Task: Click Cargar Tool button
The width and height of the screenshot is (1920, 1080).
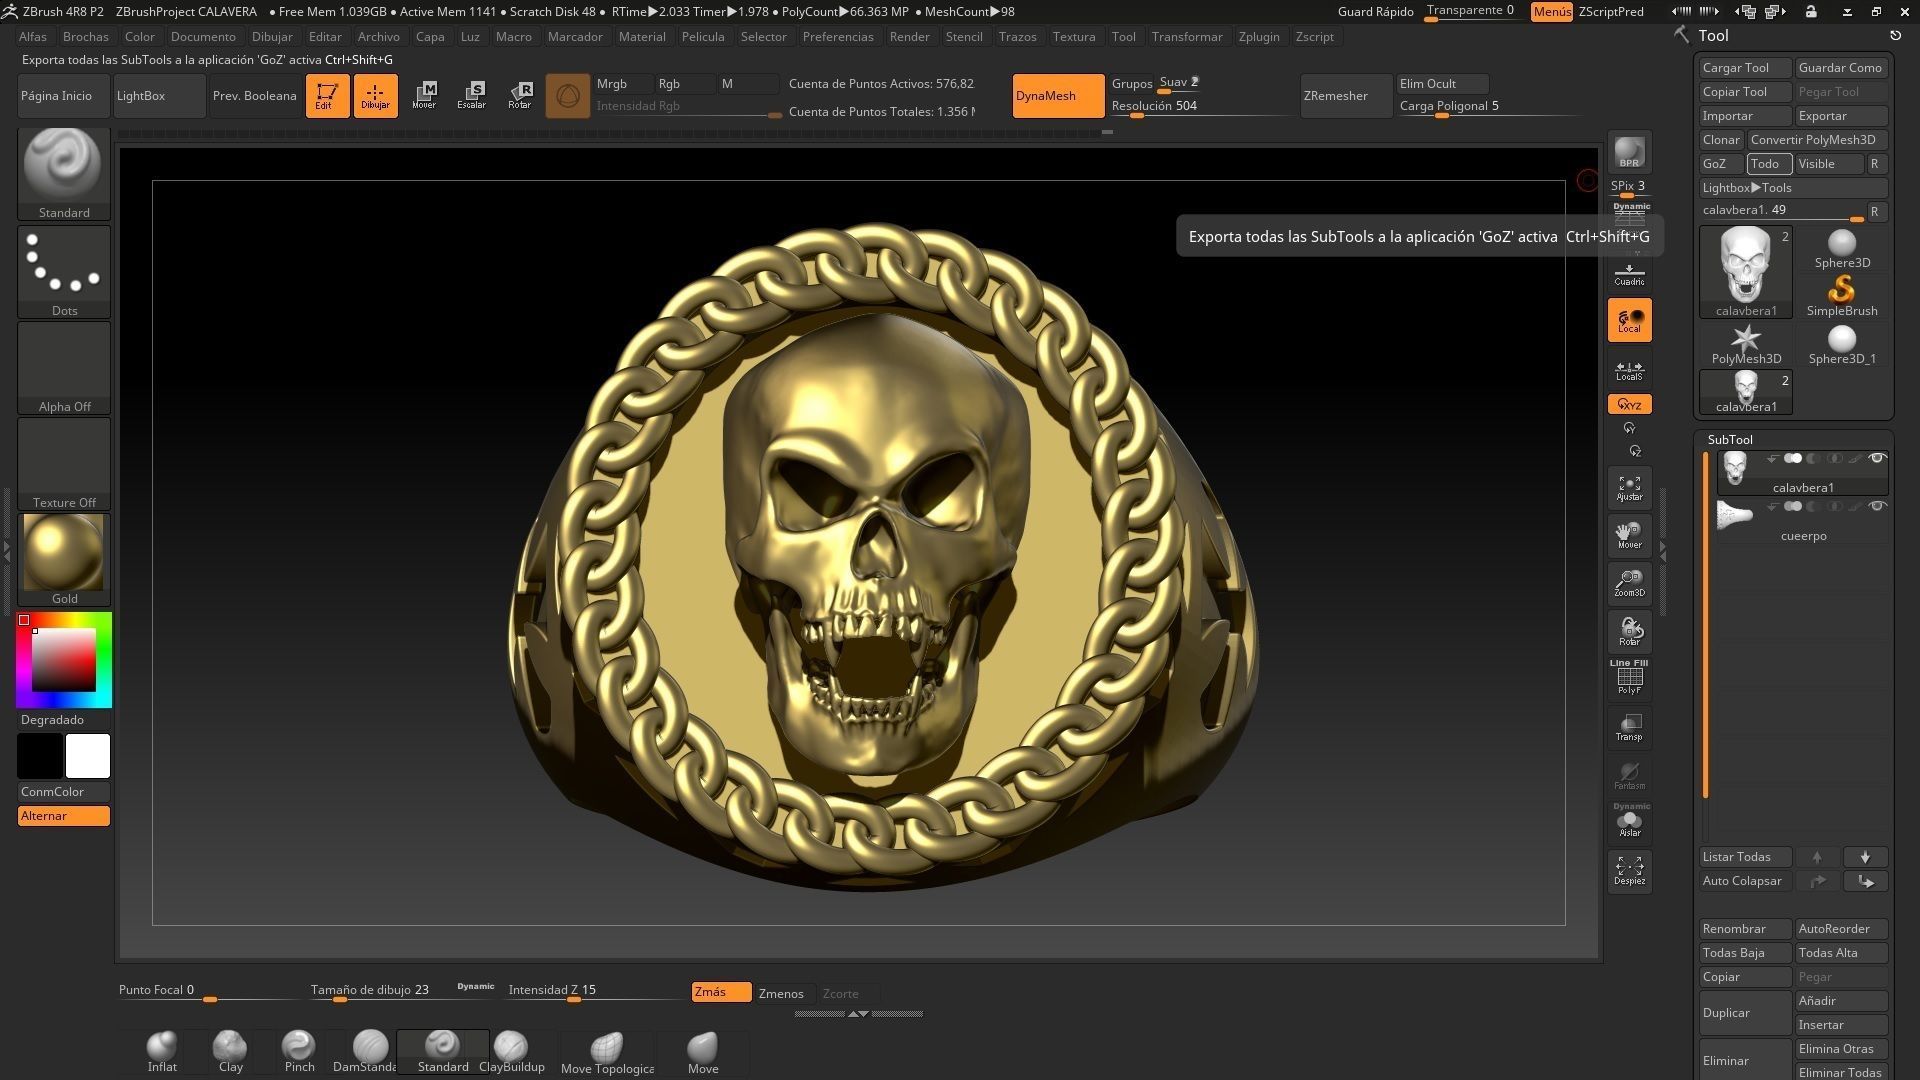Action: point(1745,68)
